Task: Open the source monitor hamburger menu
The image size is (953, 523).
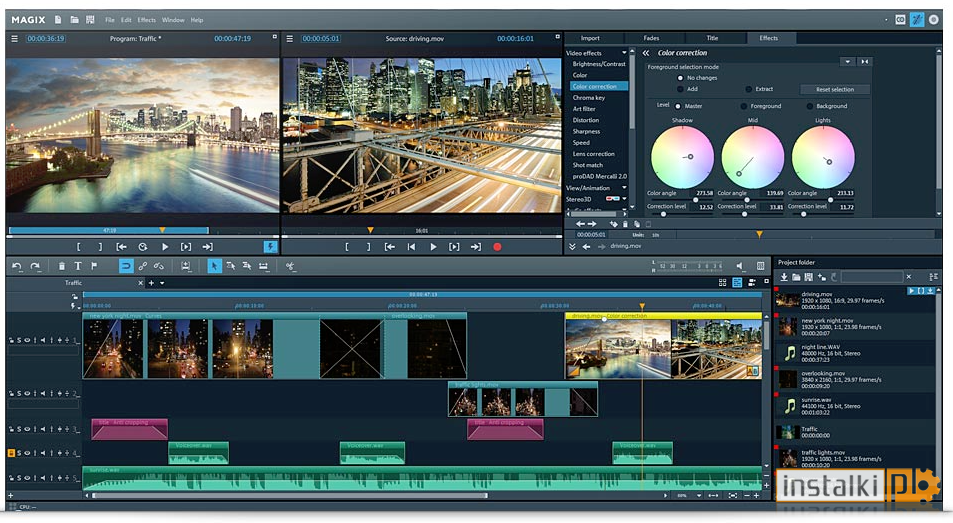Action: tap(289, 38)
